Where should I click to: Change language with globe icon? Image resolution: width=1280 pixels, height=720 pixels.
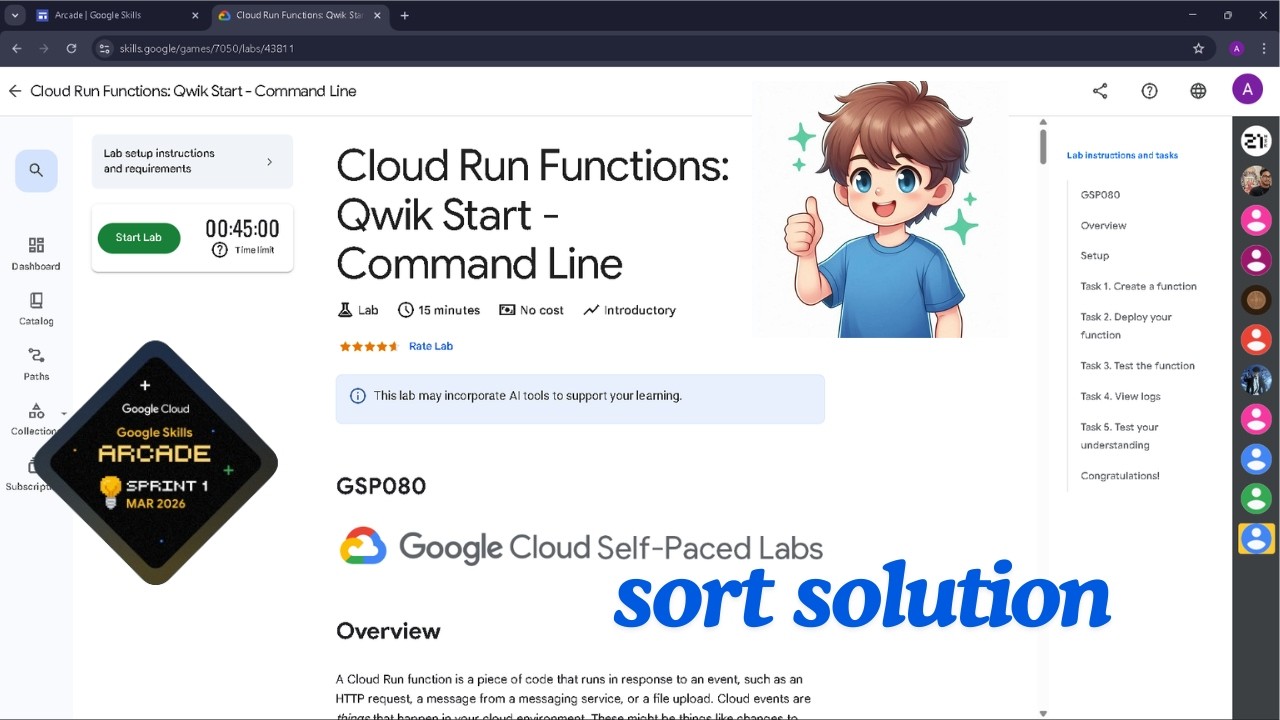[x=1198, y=91]
